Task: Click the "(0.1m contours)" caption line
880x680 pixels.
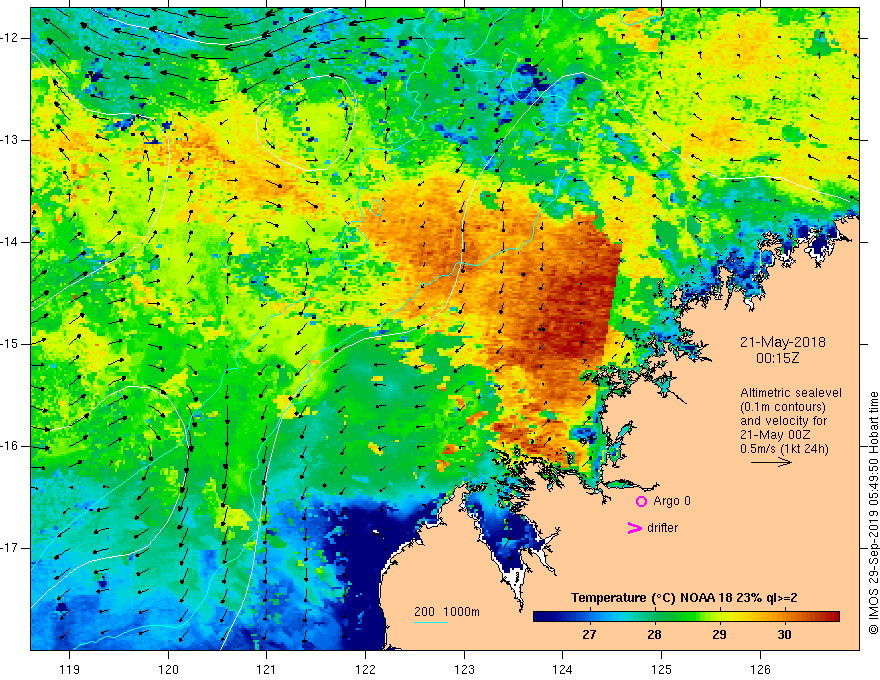Action: pyautogui.click(x=783, y=407)
